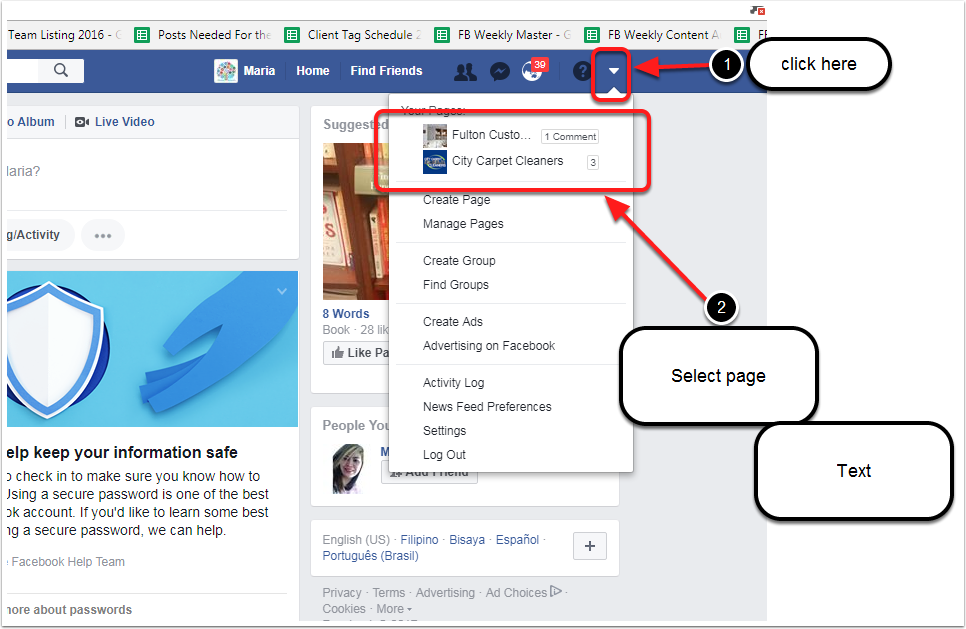Click into the status composer text area
The width and height of the screenshot is (966, 629).
(148, 172)
